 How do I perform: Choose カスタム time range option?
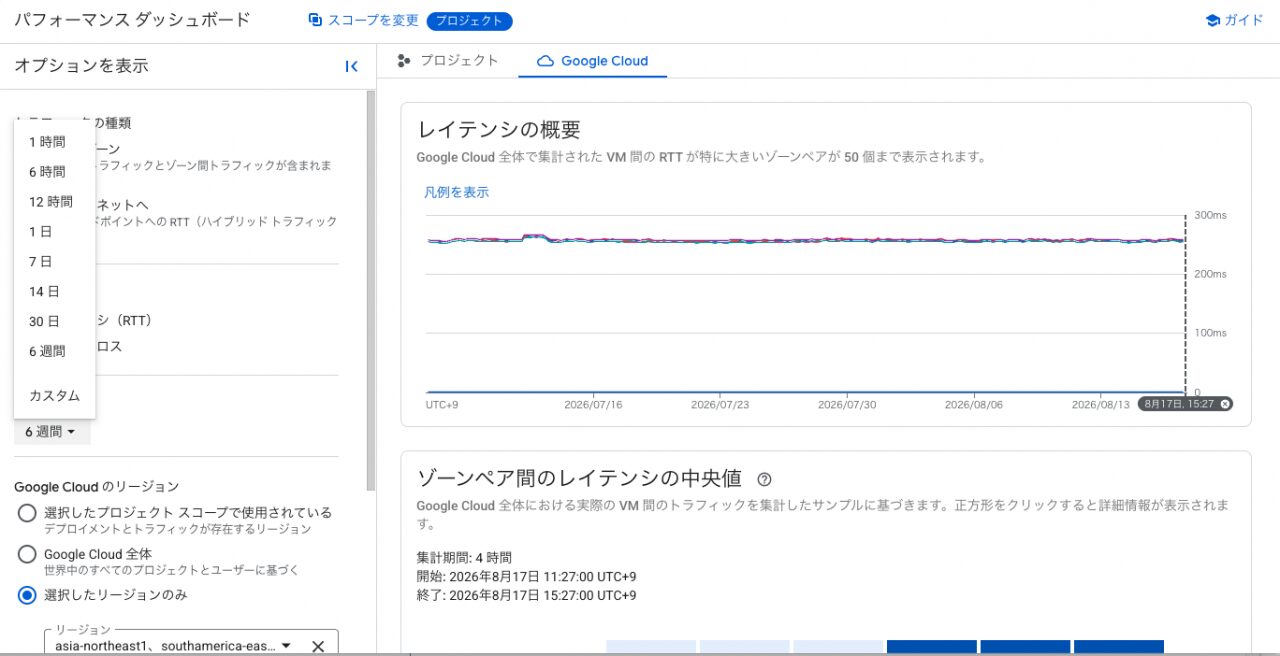click(x=55, y=396)
